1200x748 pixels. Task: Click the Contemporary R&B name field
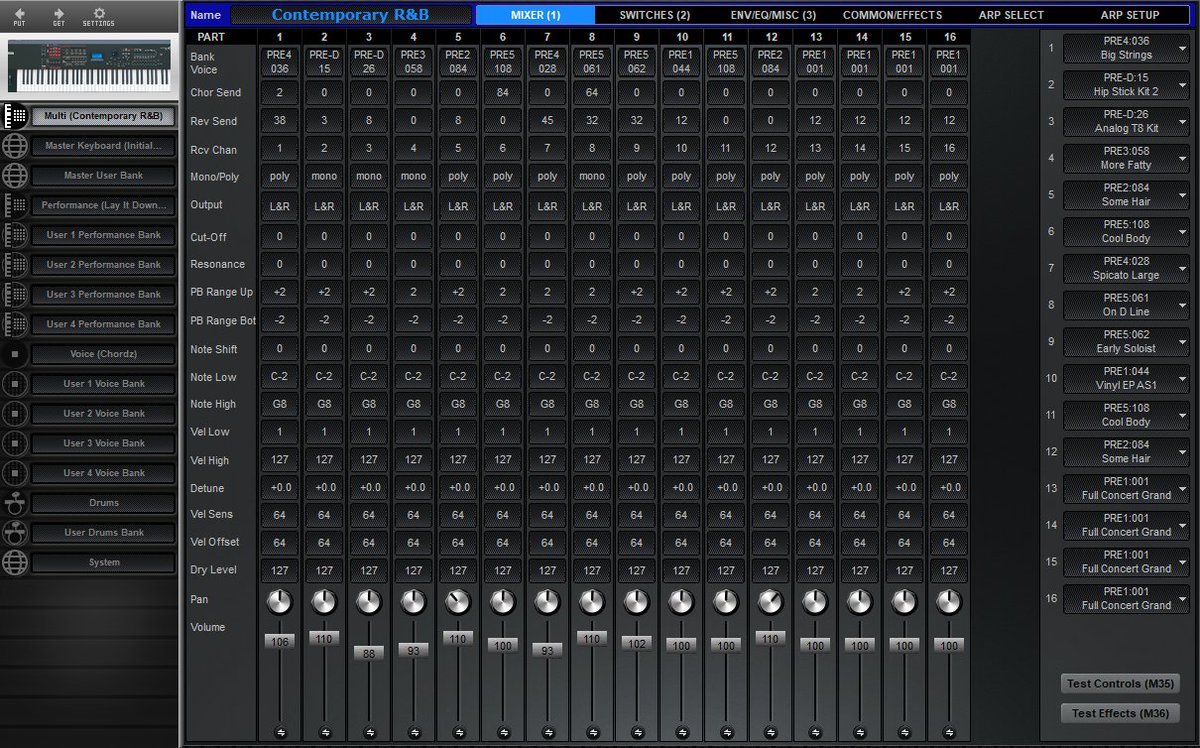(351, 15)
